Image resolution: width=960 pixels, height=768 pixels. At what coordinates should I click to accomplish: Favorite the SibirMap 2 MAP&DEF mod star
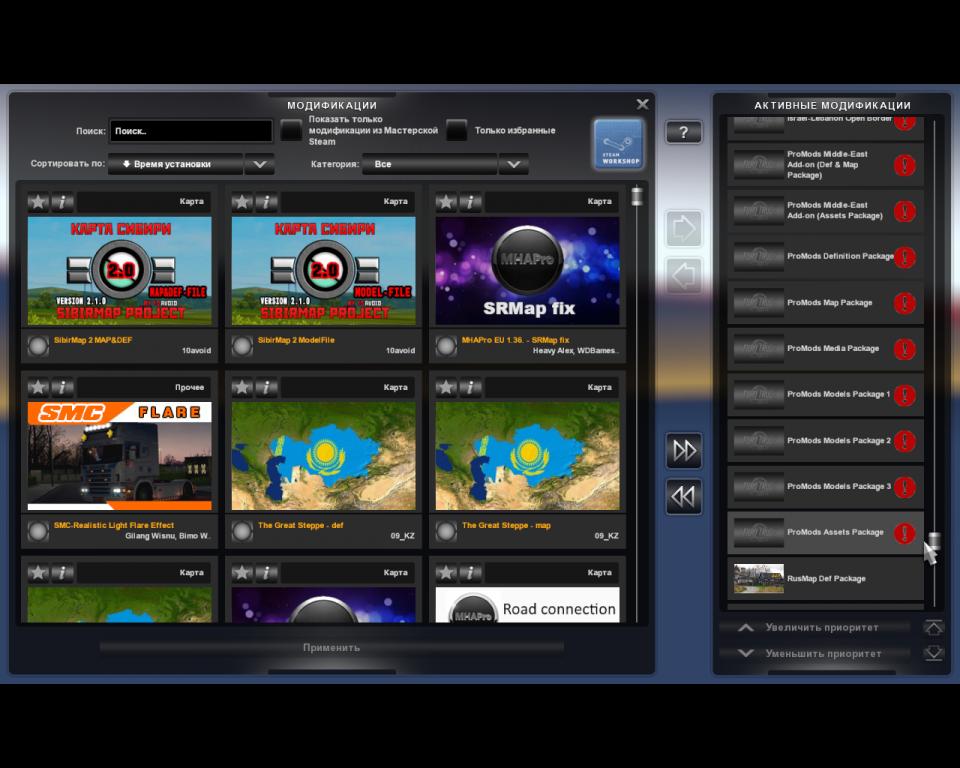pyautogui.click(x=38, y=201)
